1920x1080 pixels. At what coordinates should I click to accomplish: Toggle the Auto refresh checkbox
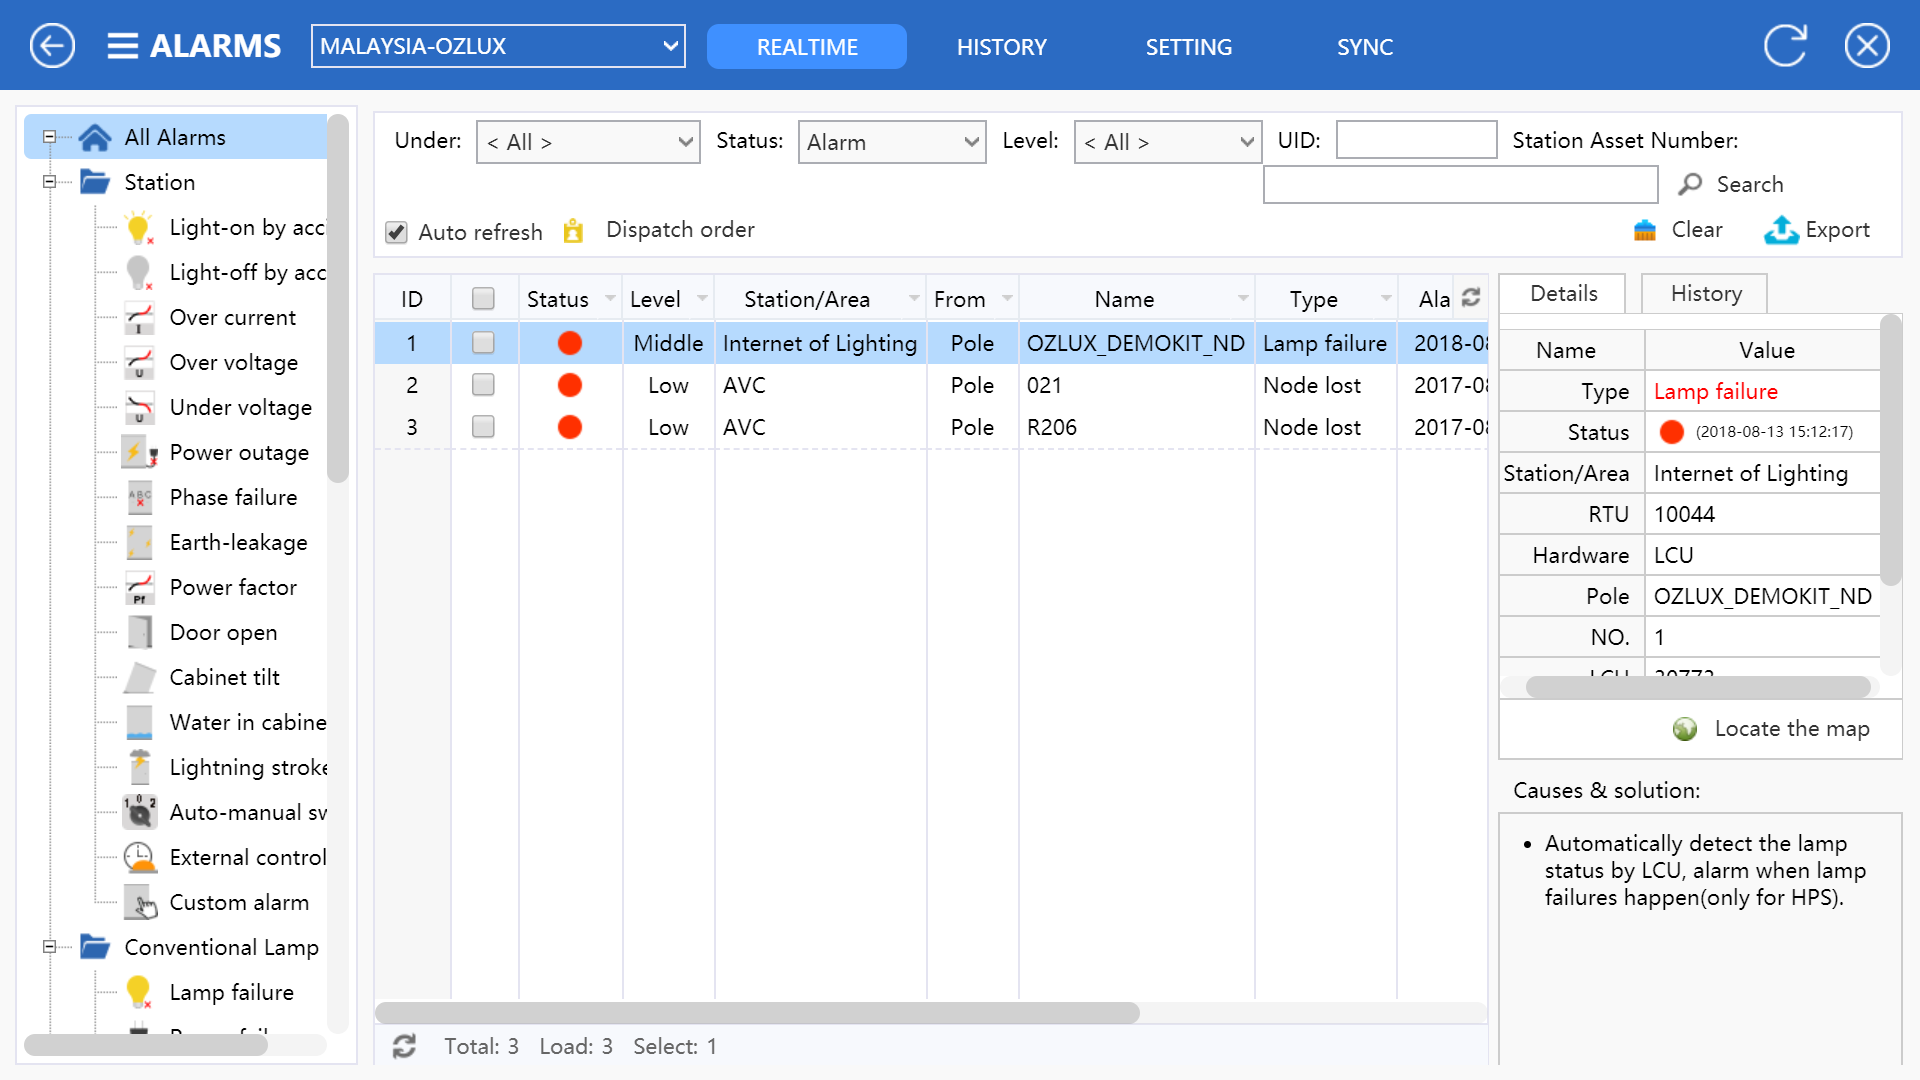coord(396,232)
